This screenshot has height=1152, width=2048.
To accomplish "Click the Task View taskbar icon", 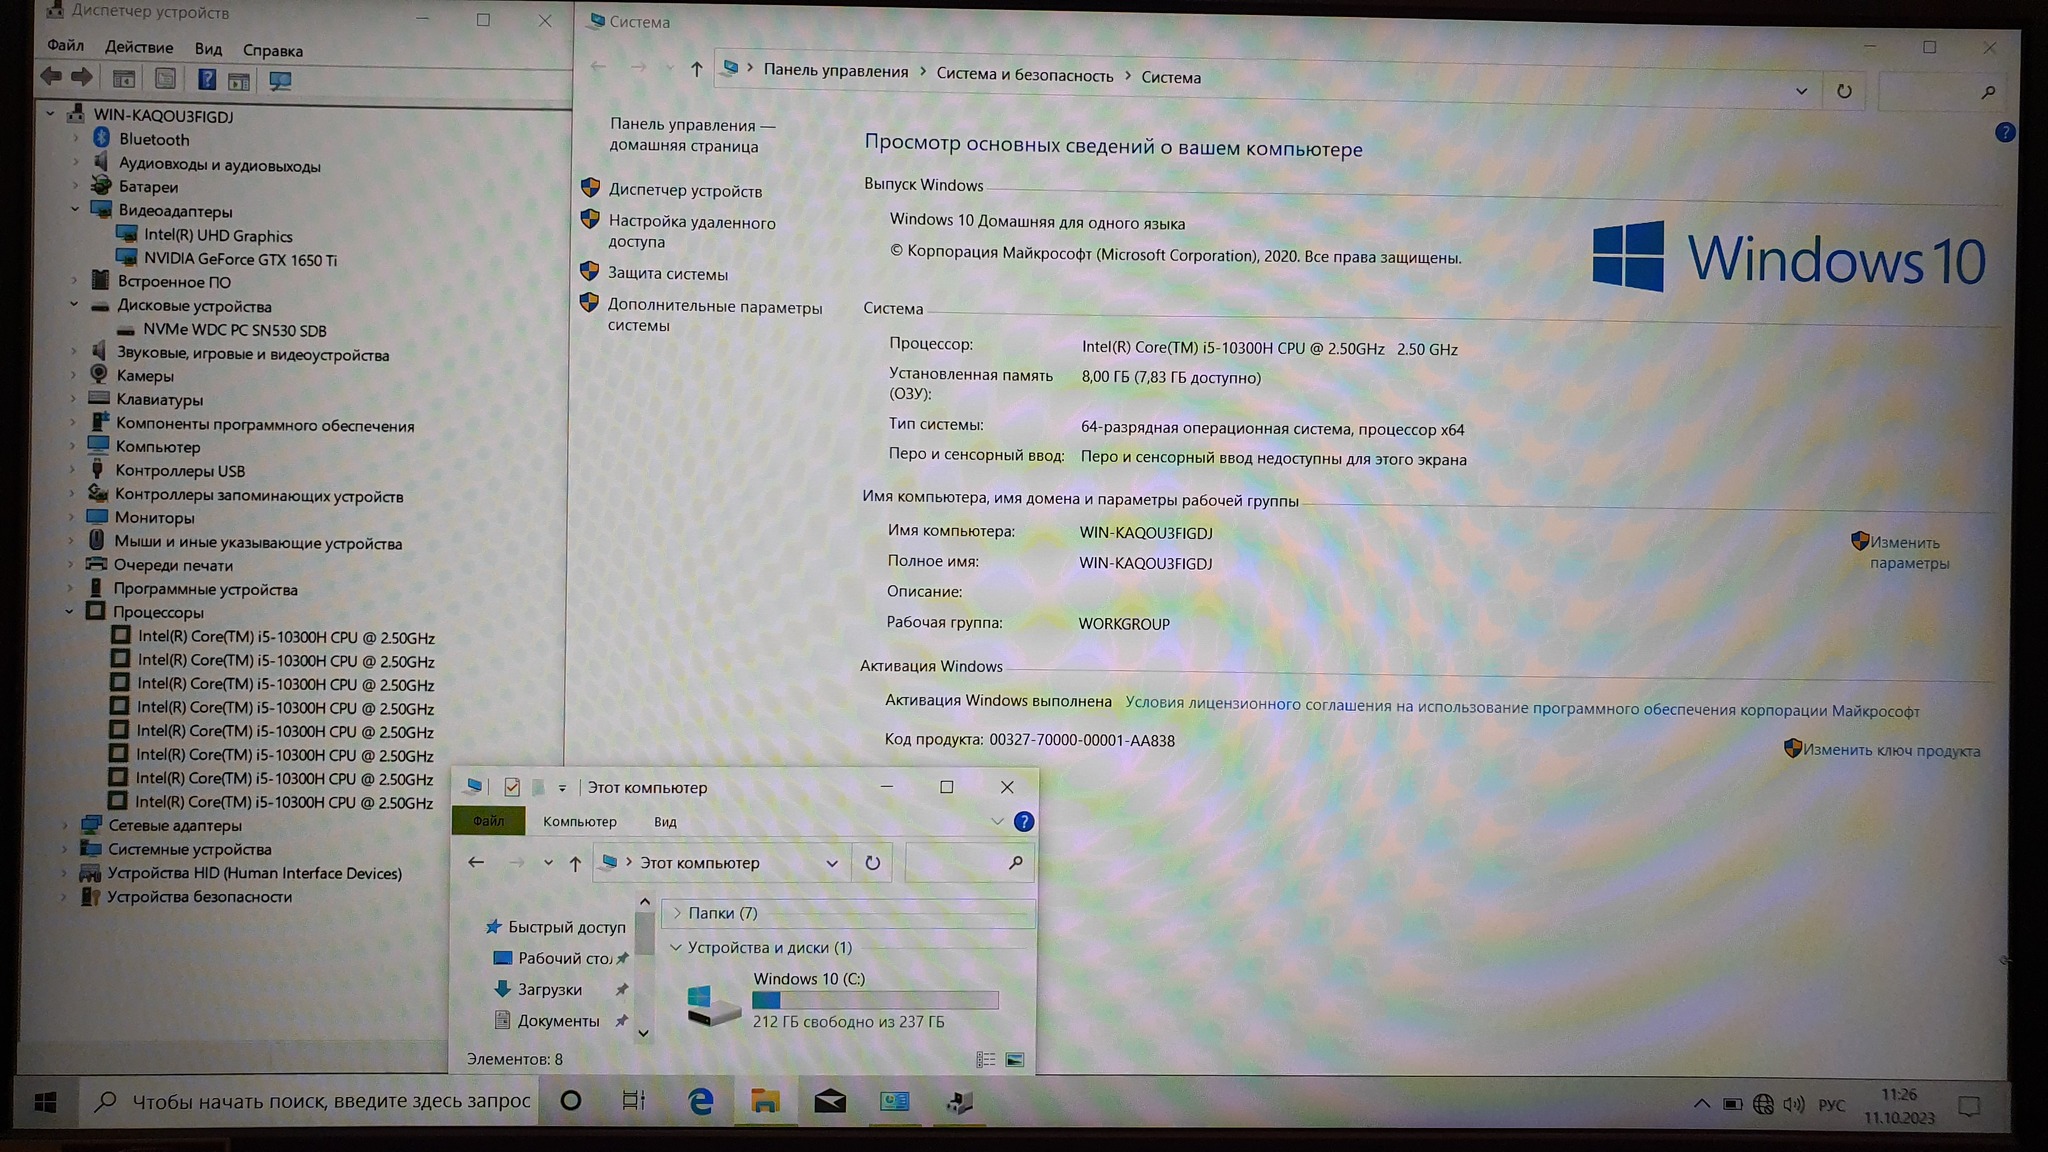I will [x=634, y=1101].
